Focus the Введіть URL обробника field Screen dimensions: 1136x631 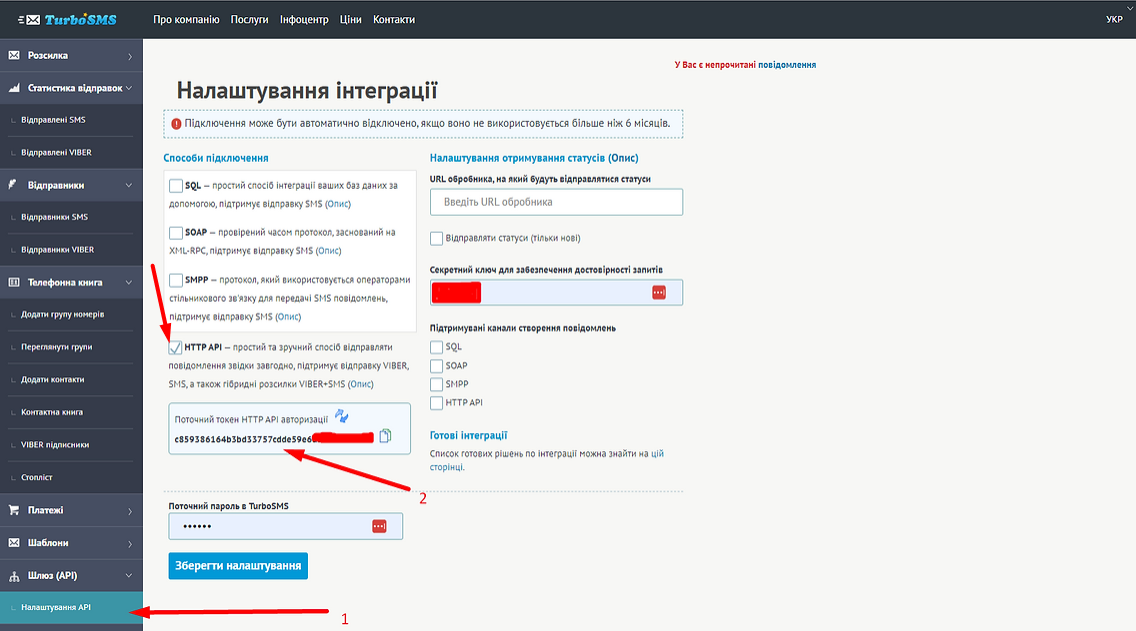coord(556,202)
